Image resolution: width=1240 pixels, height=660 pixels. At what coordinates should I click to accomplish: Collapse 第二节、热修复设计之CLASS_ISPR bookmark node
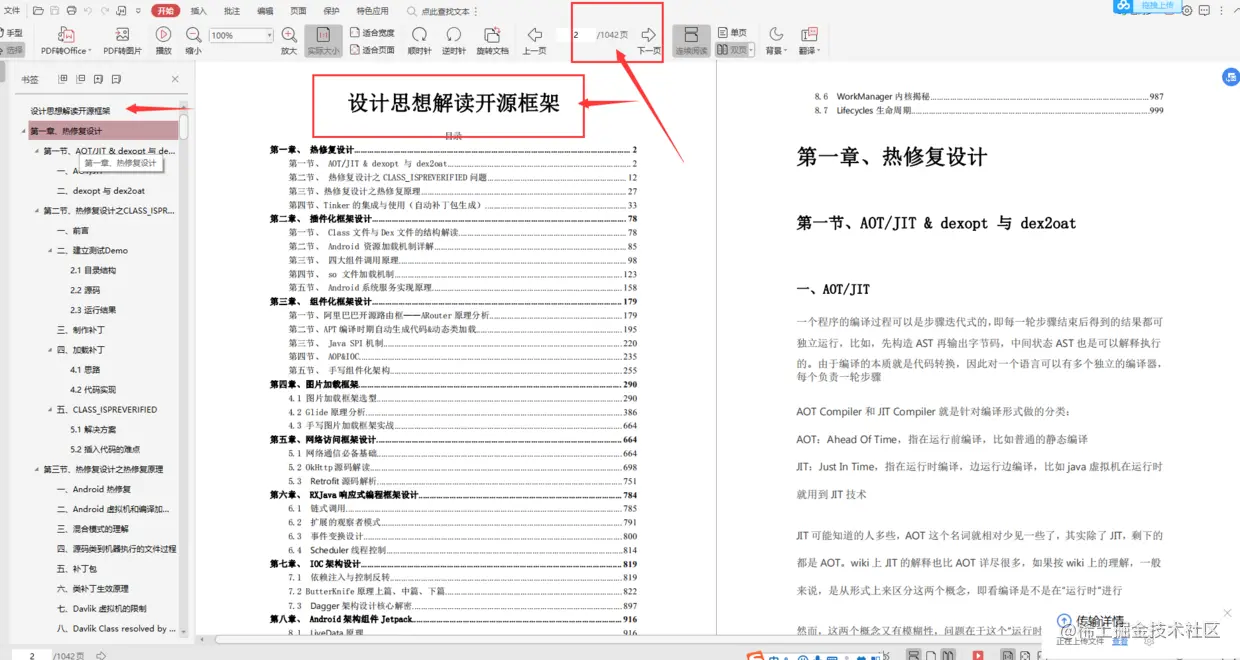click(x=37, y=211)
